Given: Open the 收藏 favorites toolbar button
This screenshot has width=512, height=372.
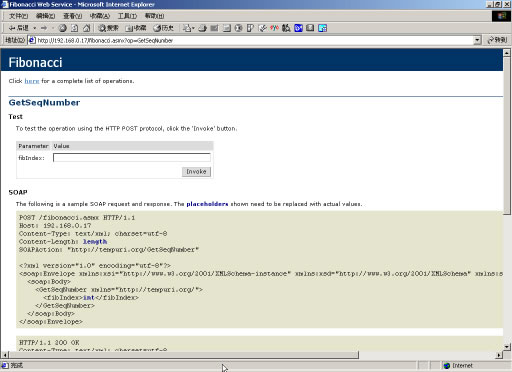Looking at the screenshot, I should (136, 28).
